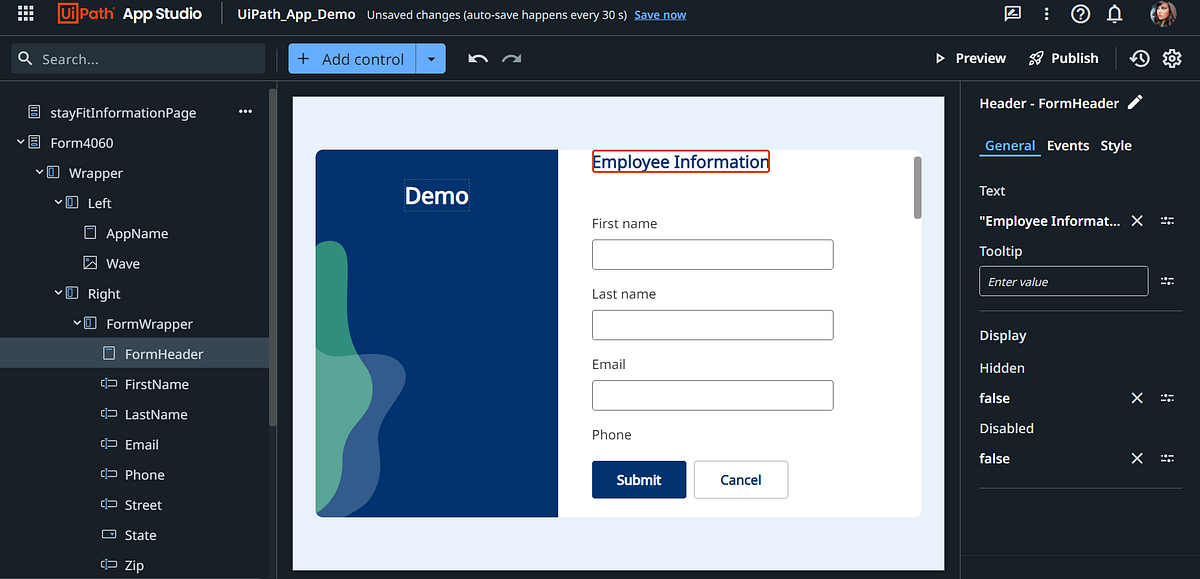Click the Publish button
Viewport: 1200px width, 579px height.
point(1063,58)
